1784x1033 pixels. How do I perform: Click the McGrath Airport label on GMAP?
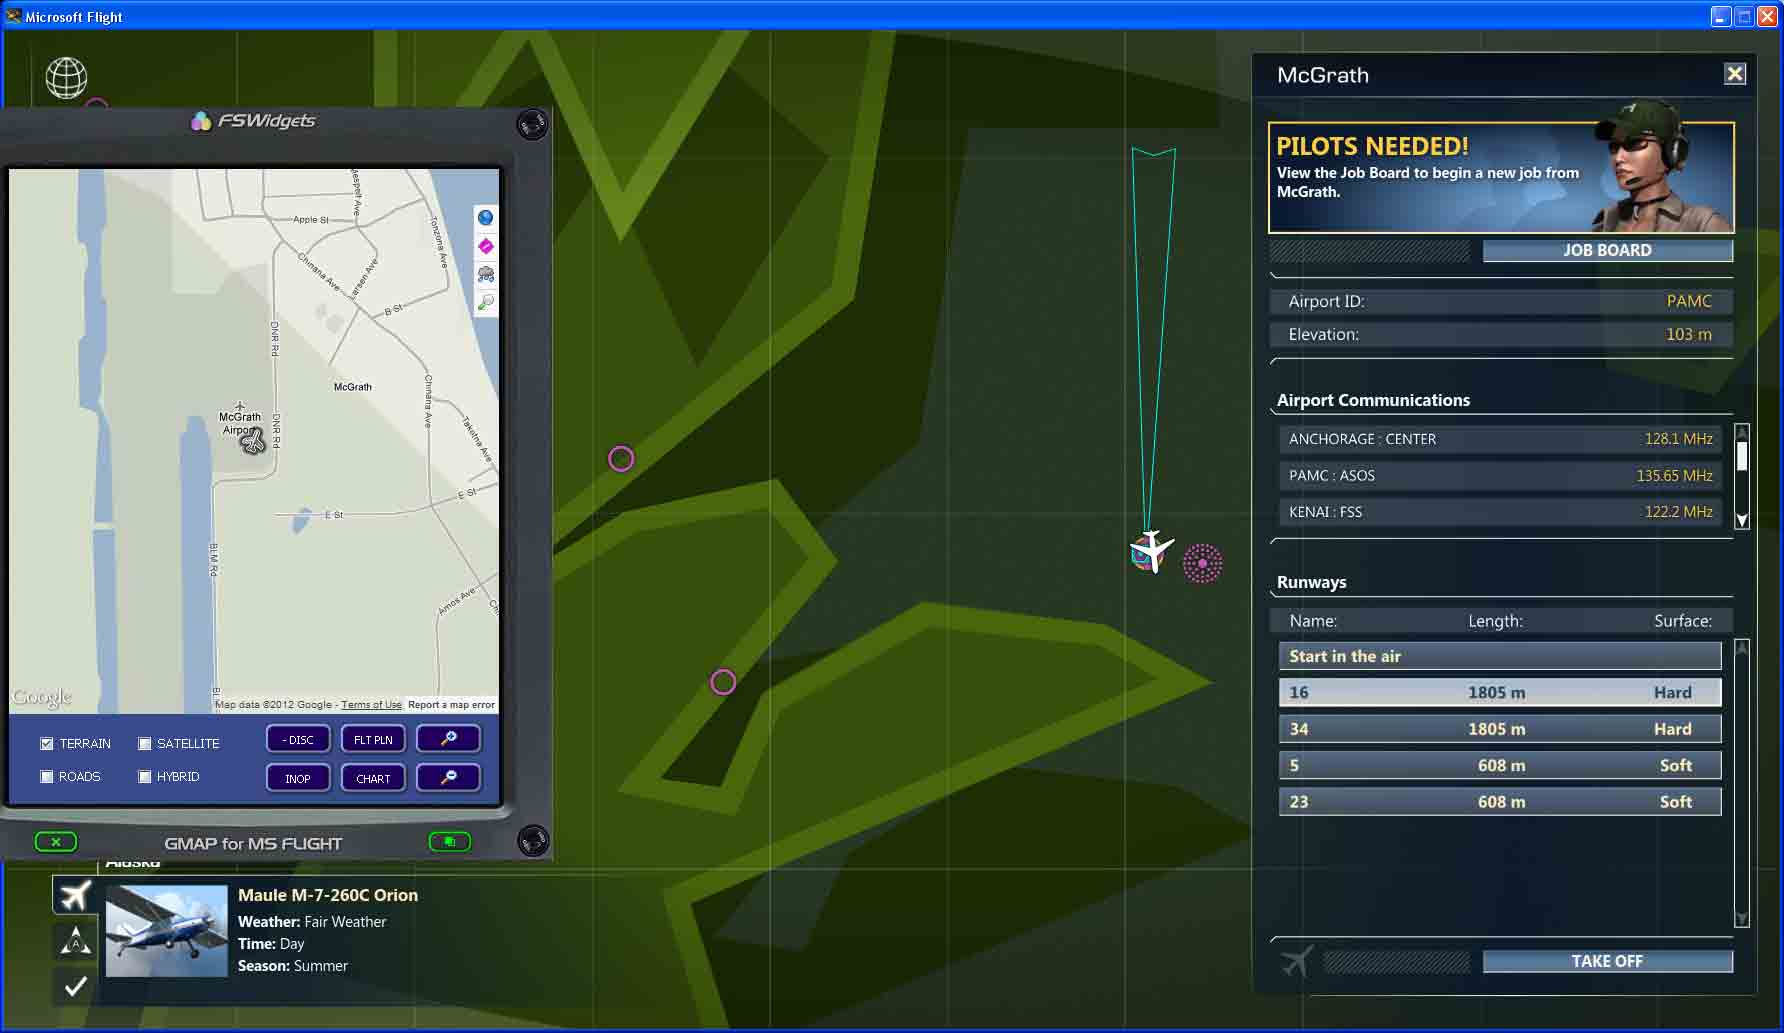(x=240, y=423)
